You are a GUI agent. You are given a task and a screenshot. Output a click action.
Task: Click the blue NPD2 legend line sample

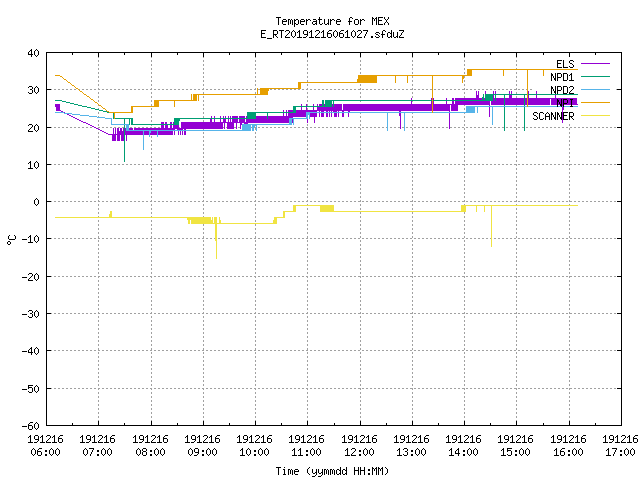(x=595, y=89)
